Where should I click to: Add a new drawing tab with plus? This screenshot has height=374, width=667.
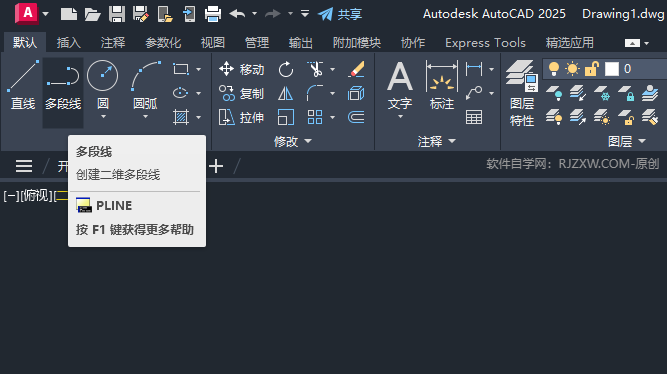point(216,166)
